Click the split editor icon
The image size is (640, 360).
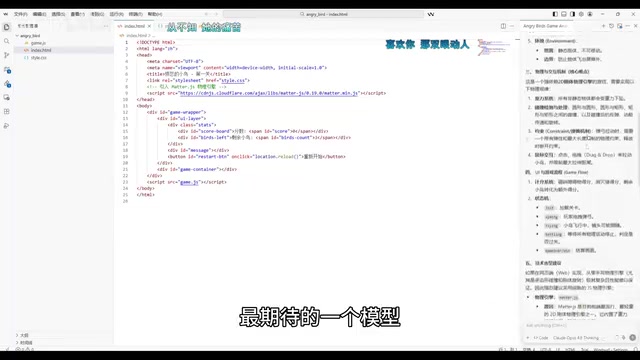[503, 26]
